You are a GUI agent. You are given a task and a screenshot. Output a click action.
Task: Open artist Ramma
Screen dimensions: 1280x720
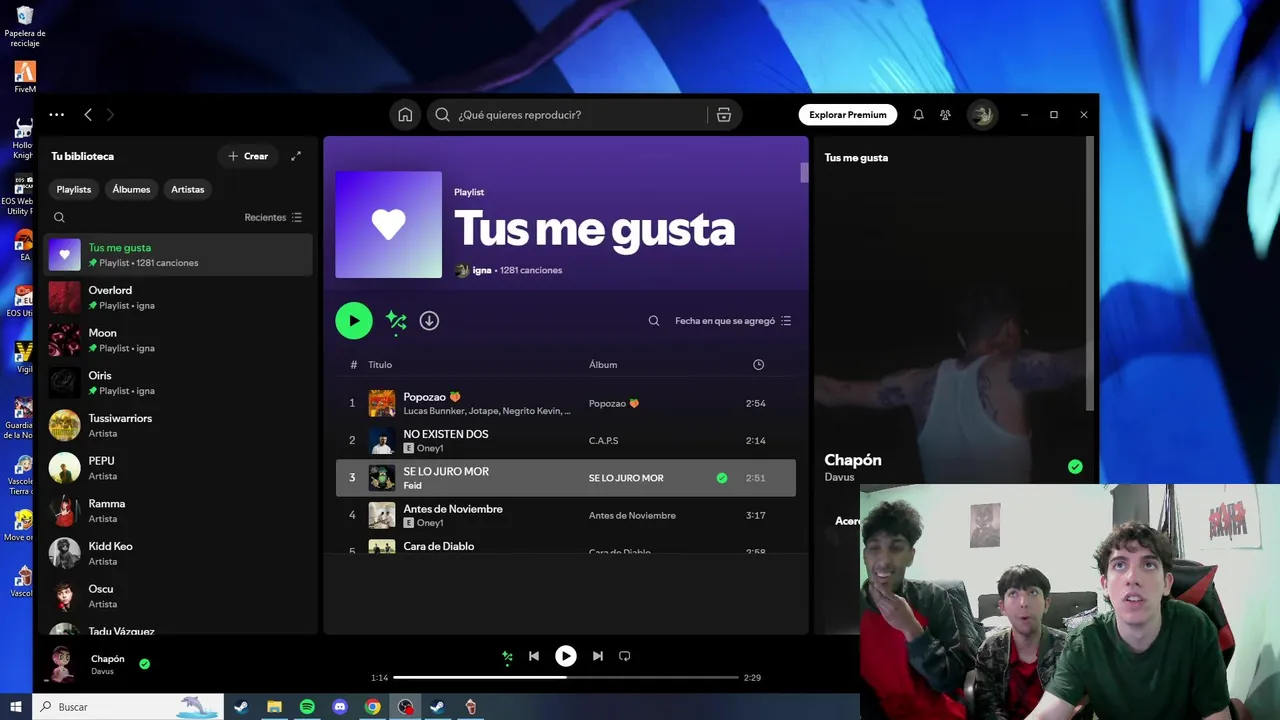click(x=178, y=511)
